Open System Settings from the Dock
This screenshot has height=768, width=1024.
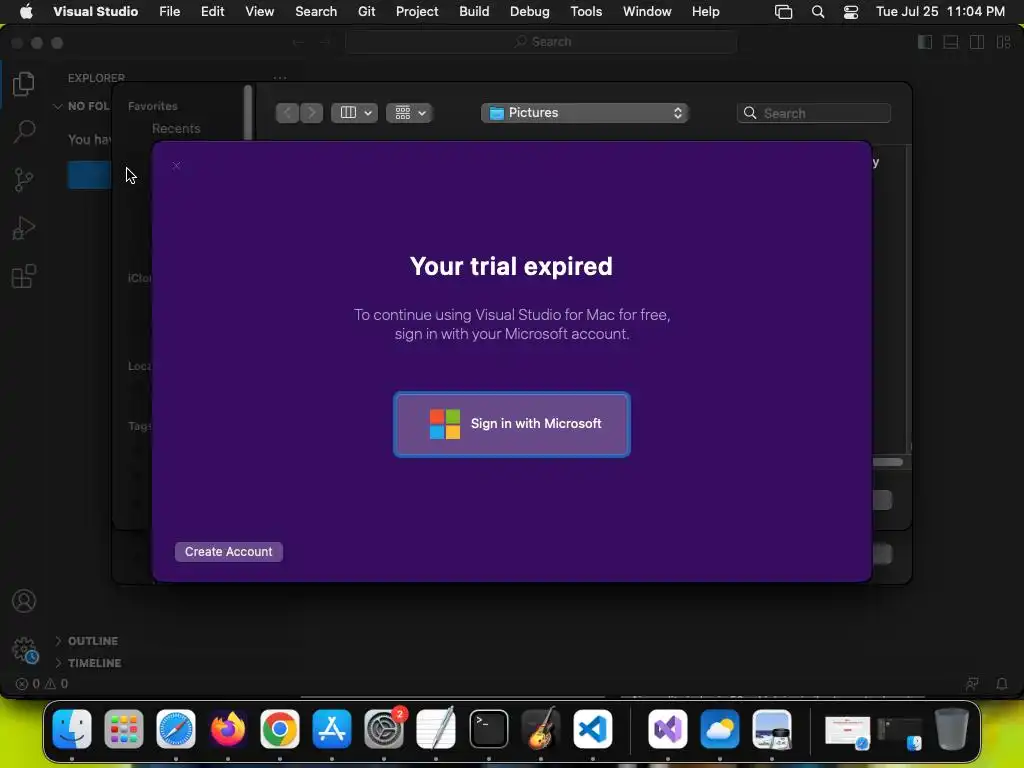click(384, 729)
